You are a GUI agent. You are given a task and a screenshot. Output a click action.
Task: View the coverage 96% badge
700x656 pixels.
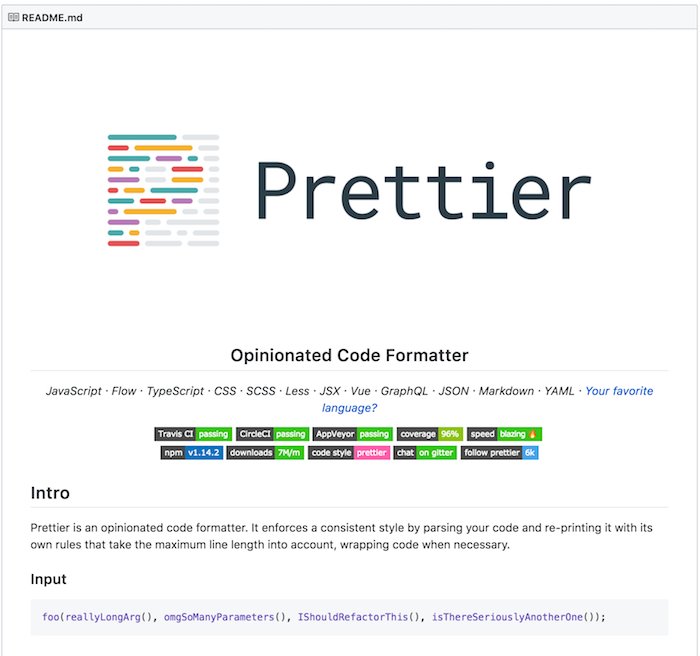428,434
